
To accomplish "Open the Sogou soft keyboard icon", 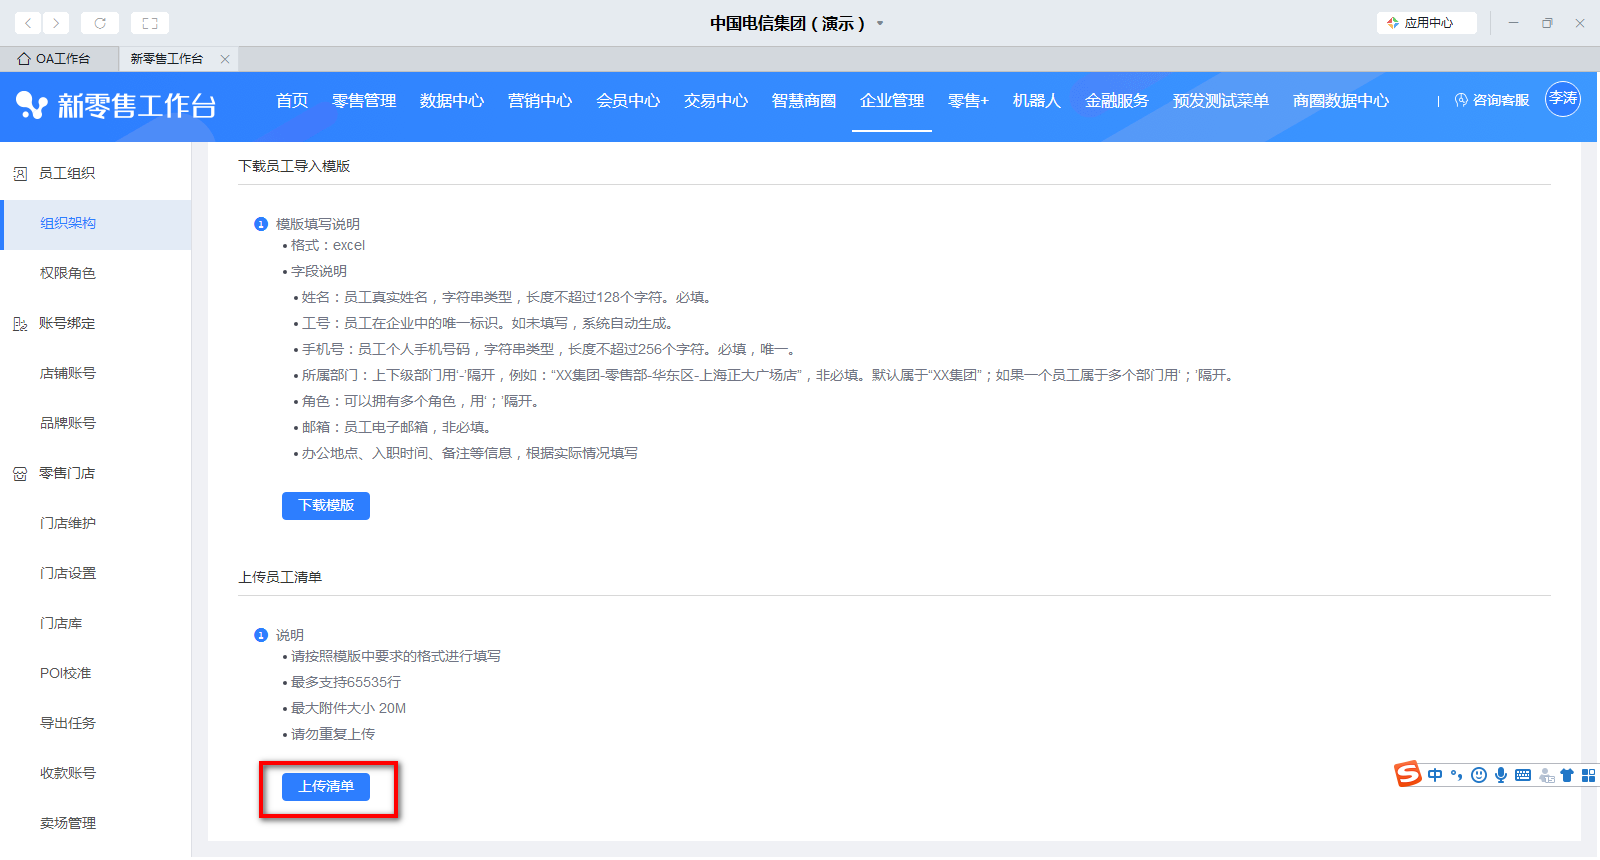I will [1522, 775].
